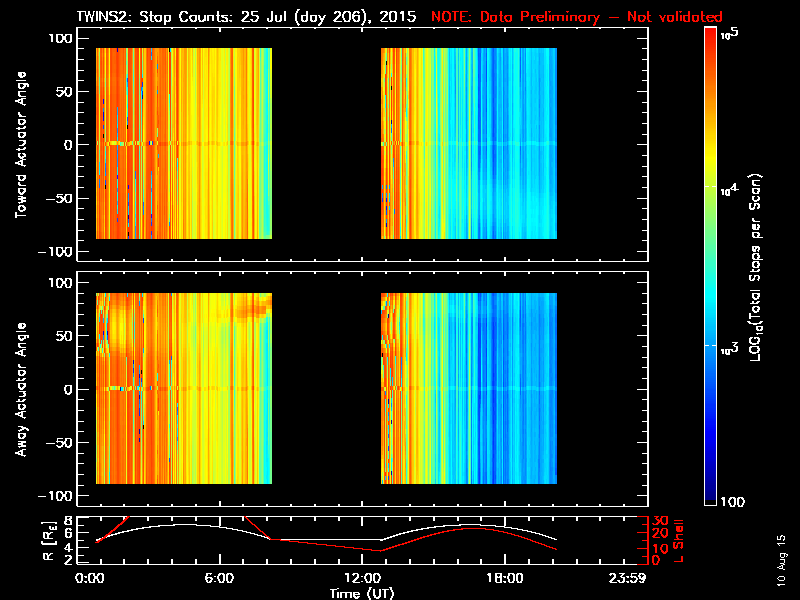Select the 12:00 time tick label

(361, 579)
